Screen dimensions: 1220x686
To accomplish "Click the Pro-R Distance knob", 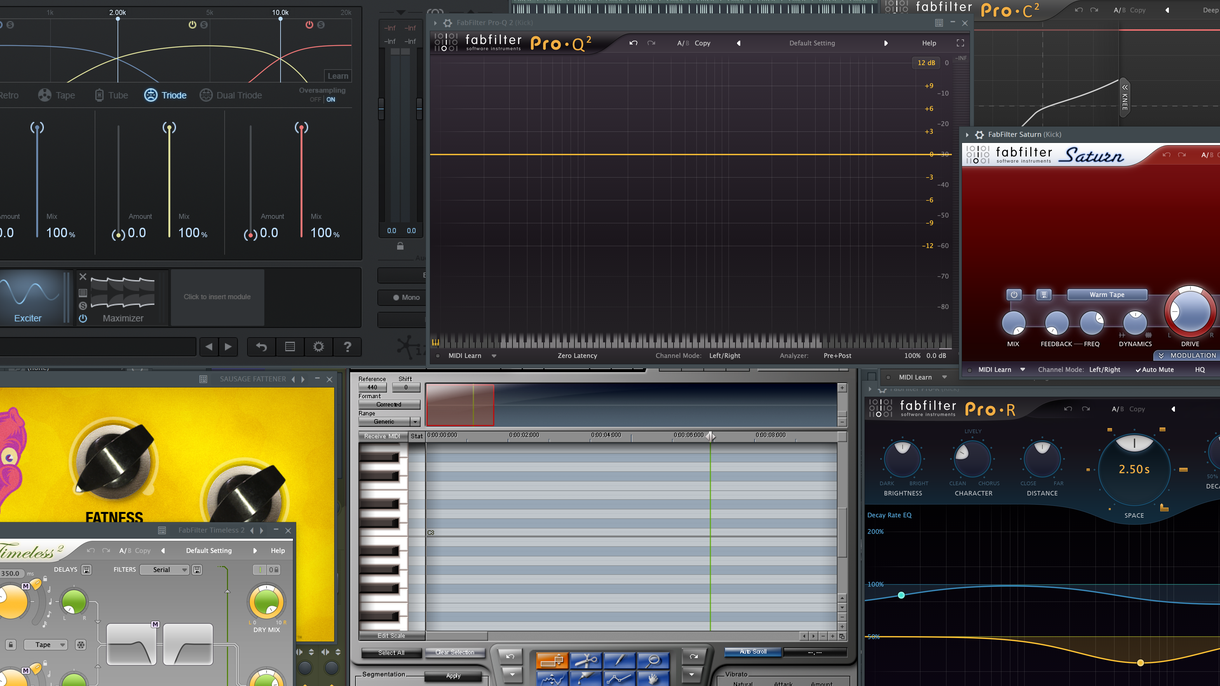I will click(1041, 458).
